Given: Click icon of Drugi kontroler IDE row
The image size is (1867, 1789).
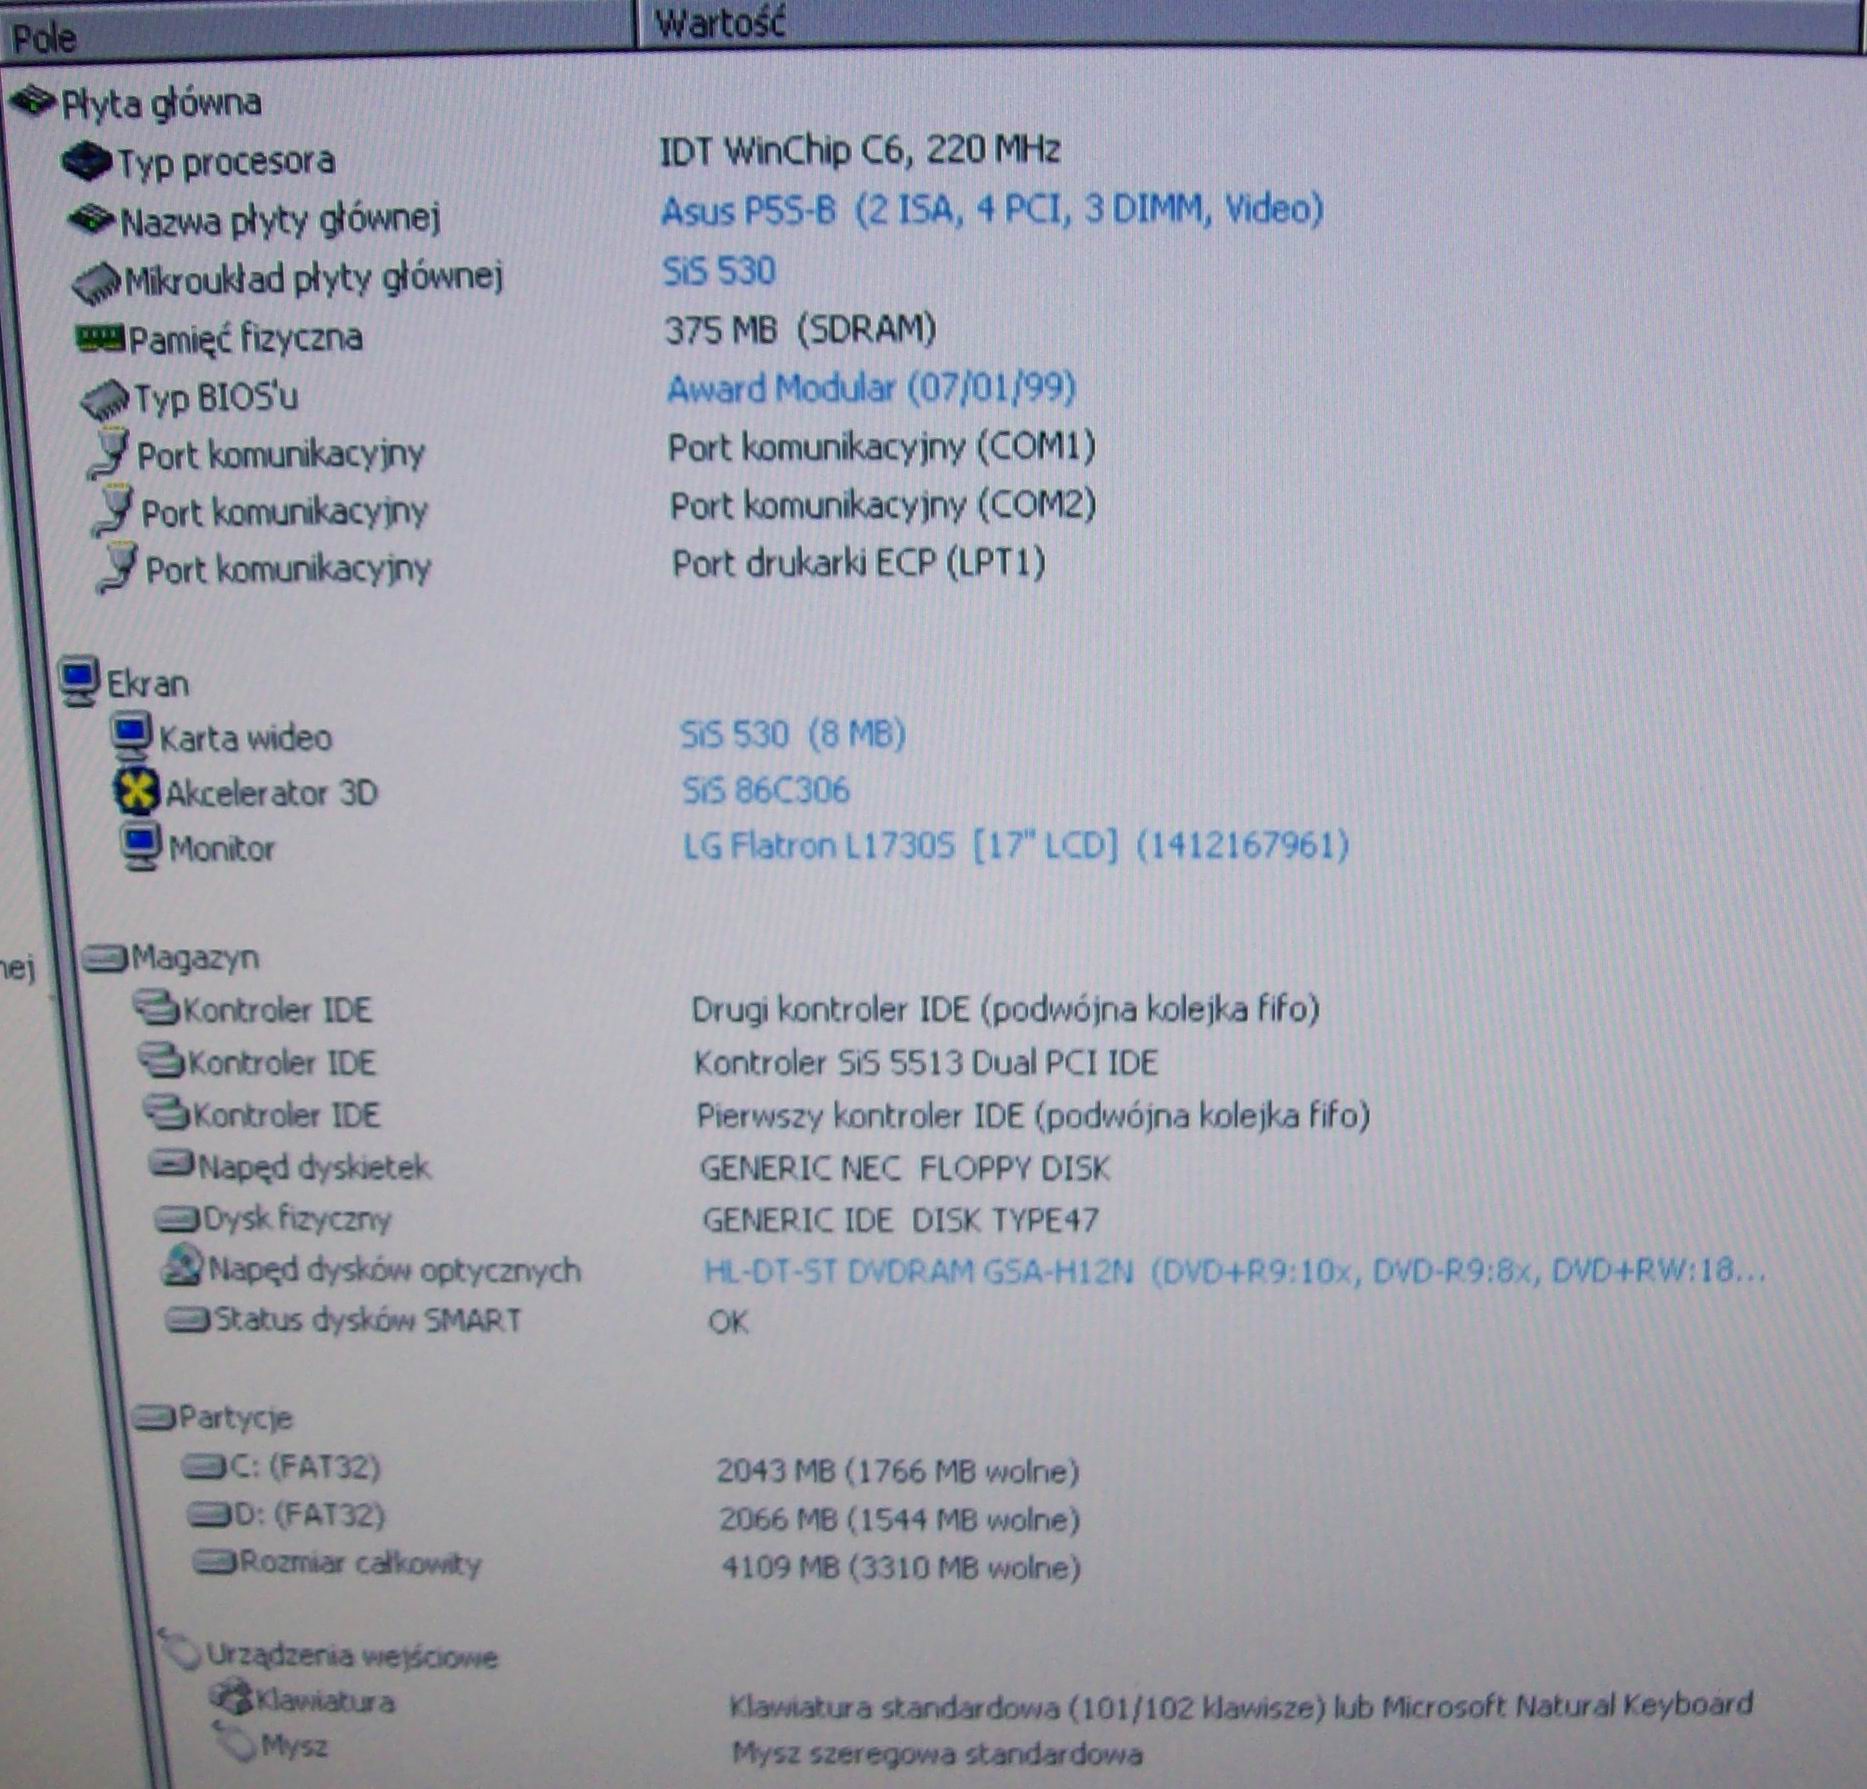Looking at the screenshot, I should (x=157, y=1008).
